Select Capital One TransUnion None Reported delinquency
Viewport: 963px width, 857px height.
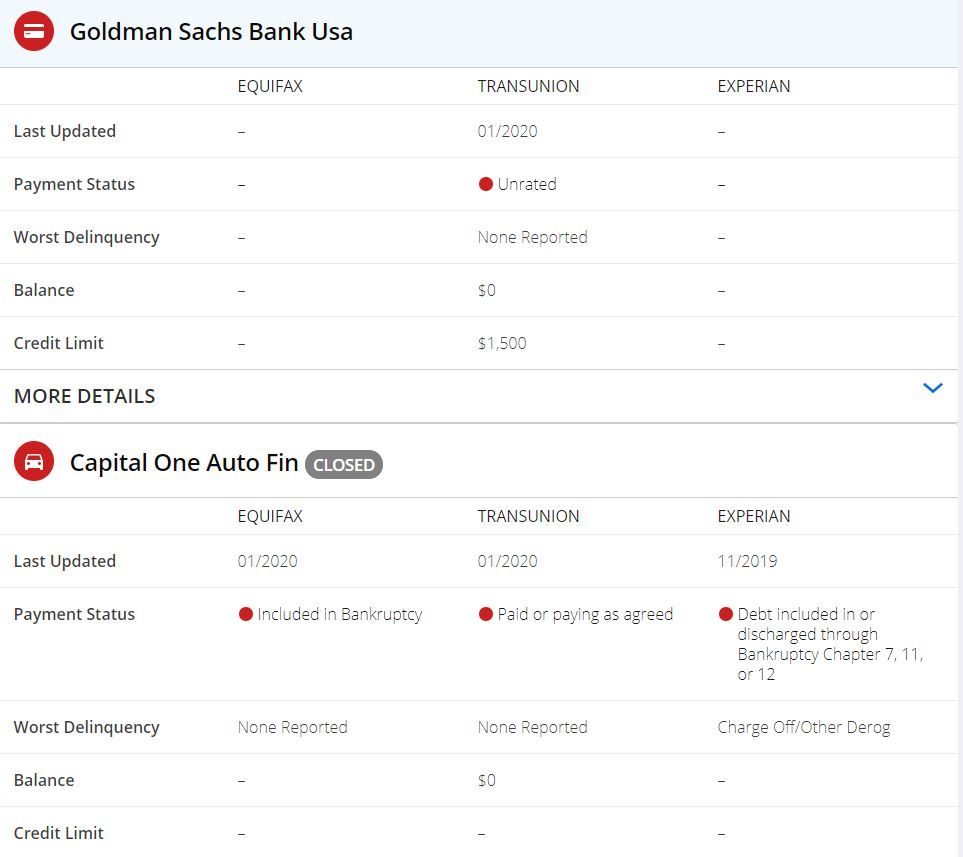tap(532, 727)
